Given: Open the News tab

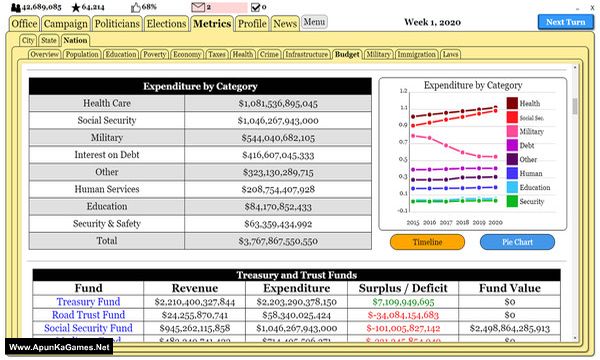Looking at the screenshot, I should click(x=285, y=24).
